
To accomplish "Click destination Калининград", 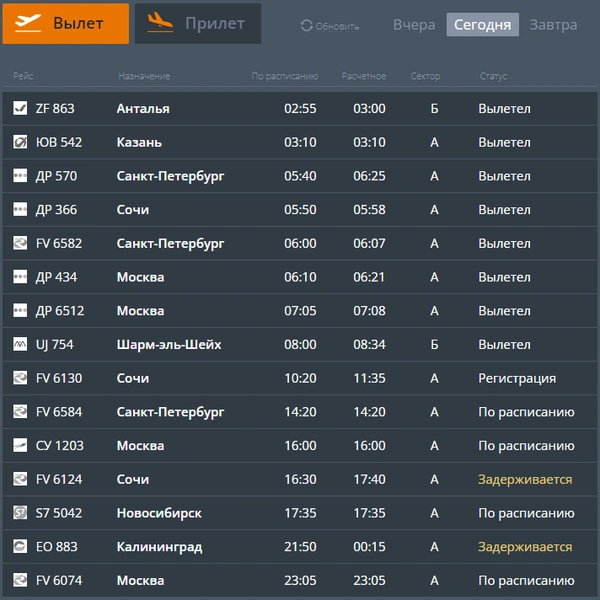I will click(x=160, y=547).
